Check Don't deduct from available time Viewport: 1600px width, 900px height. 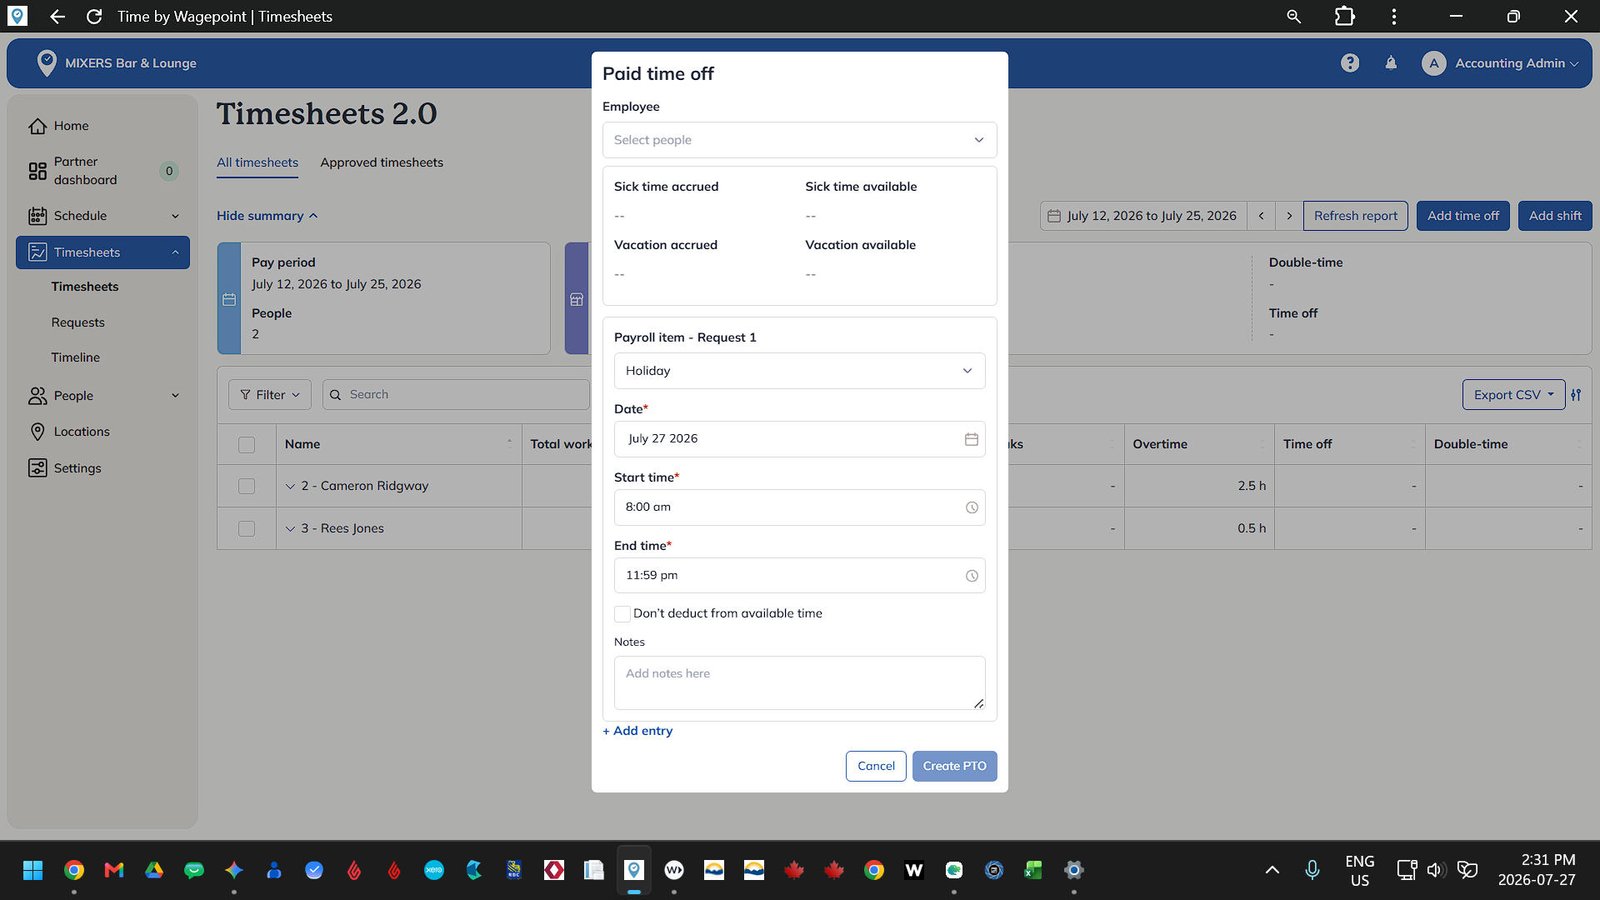pos(622,614)
